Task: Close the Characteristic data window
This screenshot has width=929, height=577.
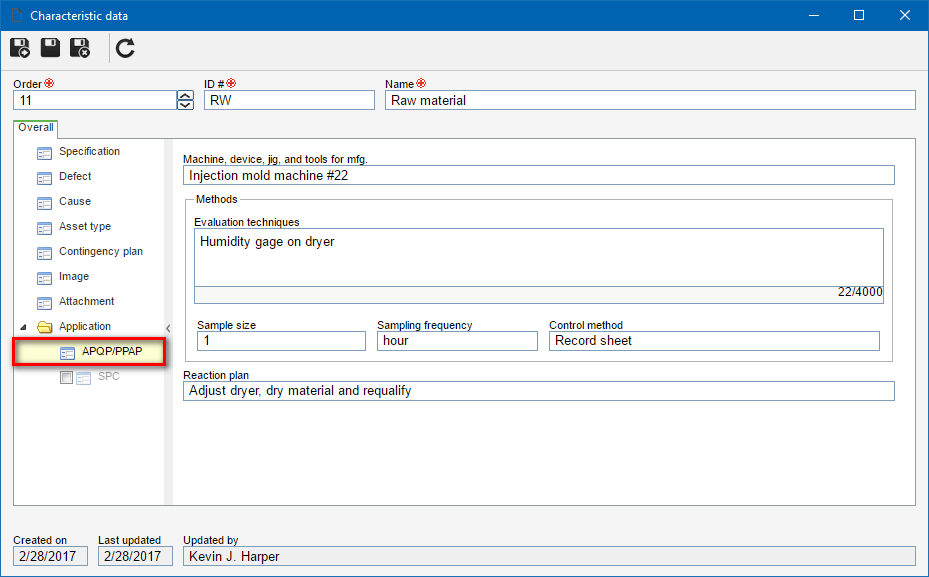Action: click(905, 15)
